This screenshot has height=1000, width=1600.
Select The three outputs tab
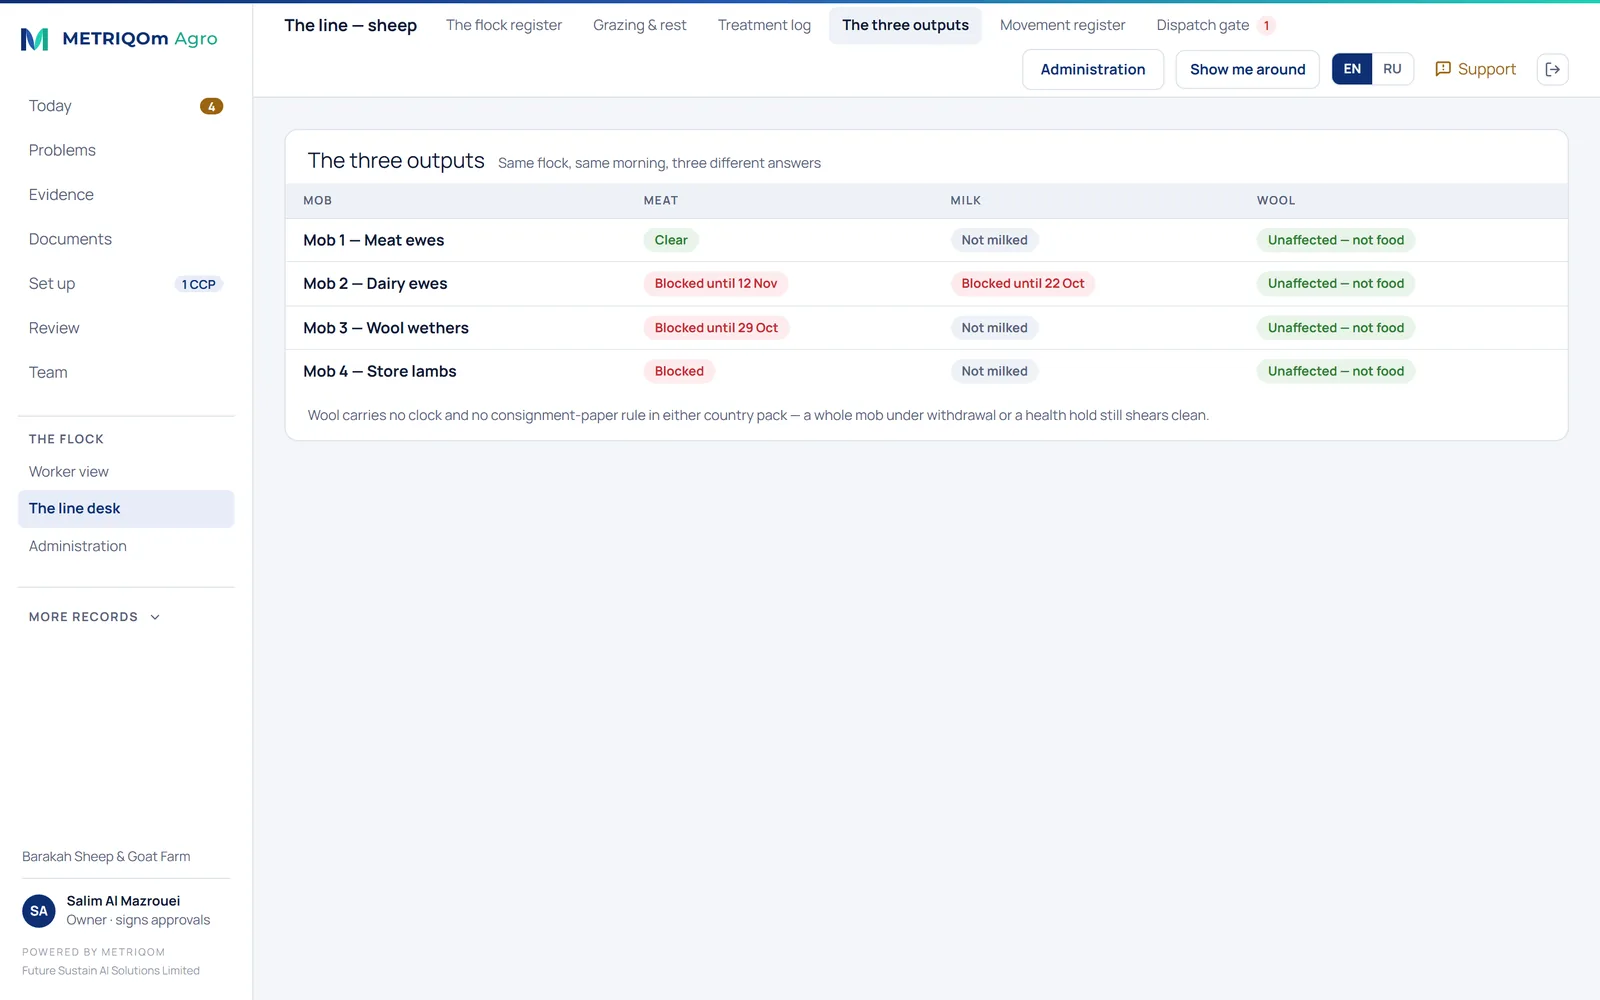[905, 25]
